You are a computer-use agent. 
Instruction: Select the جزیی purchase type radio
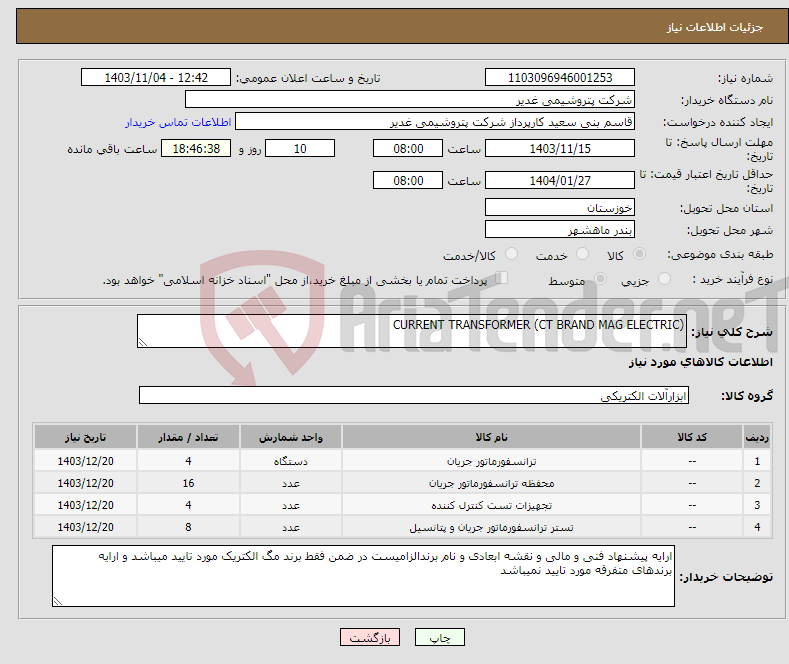click(x=664, y=279)
